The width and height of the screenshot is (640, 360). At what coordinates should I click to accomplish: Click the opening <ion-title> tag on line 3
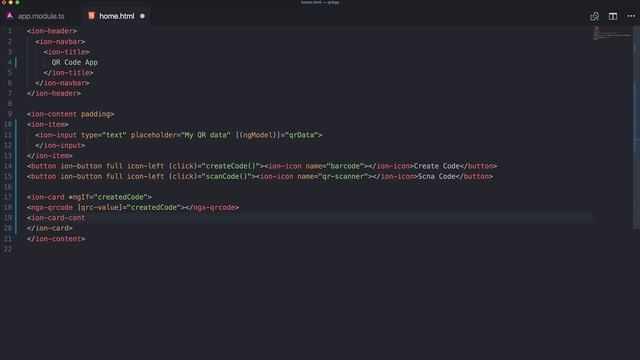pos(67,52)
